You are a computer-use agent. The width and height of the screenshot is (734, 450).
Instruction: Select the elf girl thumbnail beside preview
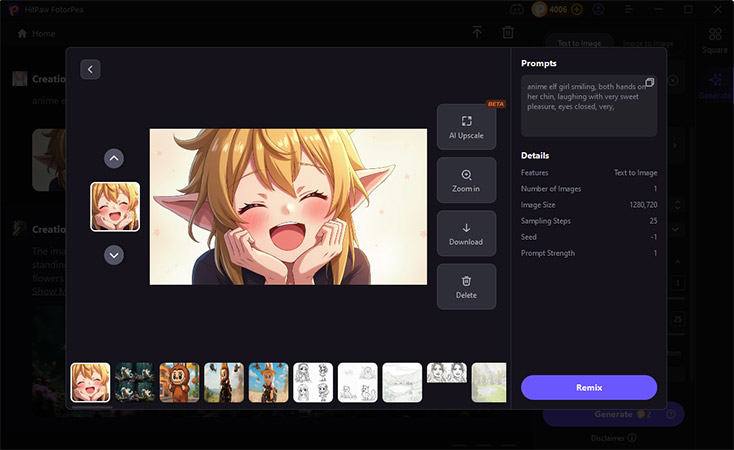[x=115, y=207]
